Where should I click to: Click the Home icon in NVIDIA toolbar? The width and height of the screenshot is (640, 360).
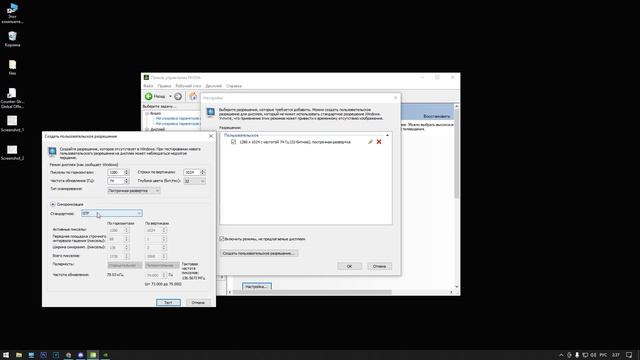(193, 96)
